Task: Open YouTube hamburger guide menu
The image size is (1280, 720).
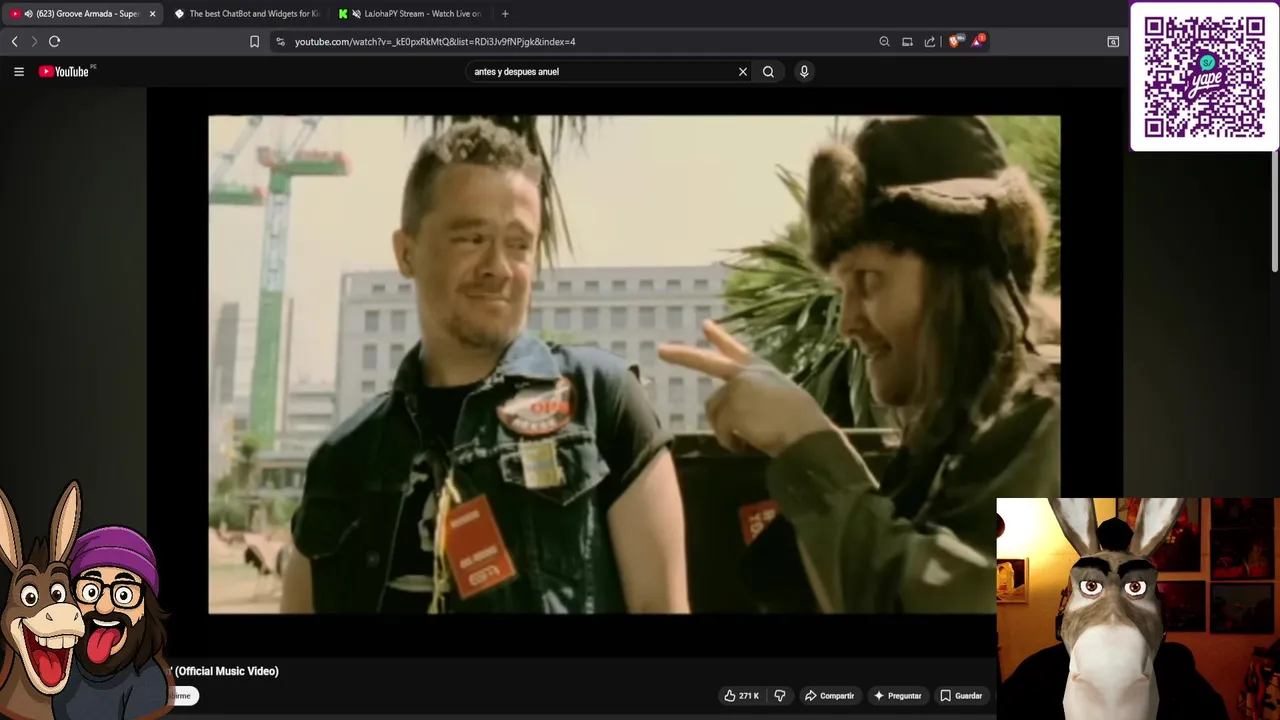Action: pos(18,71)
